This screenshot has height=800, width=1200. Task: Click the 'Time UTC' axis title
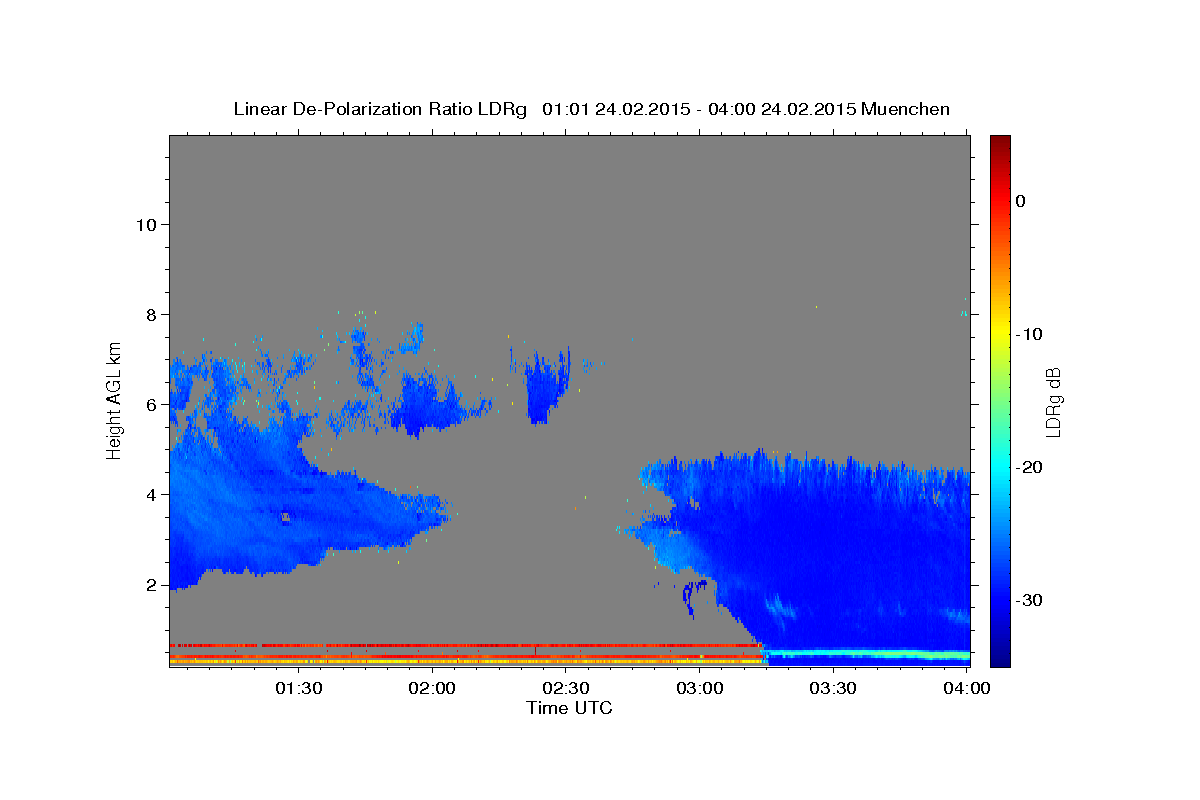pos(569,708)
